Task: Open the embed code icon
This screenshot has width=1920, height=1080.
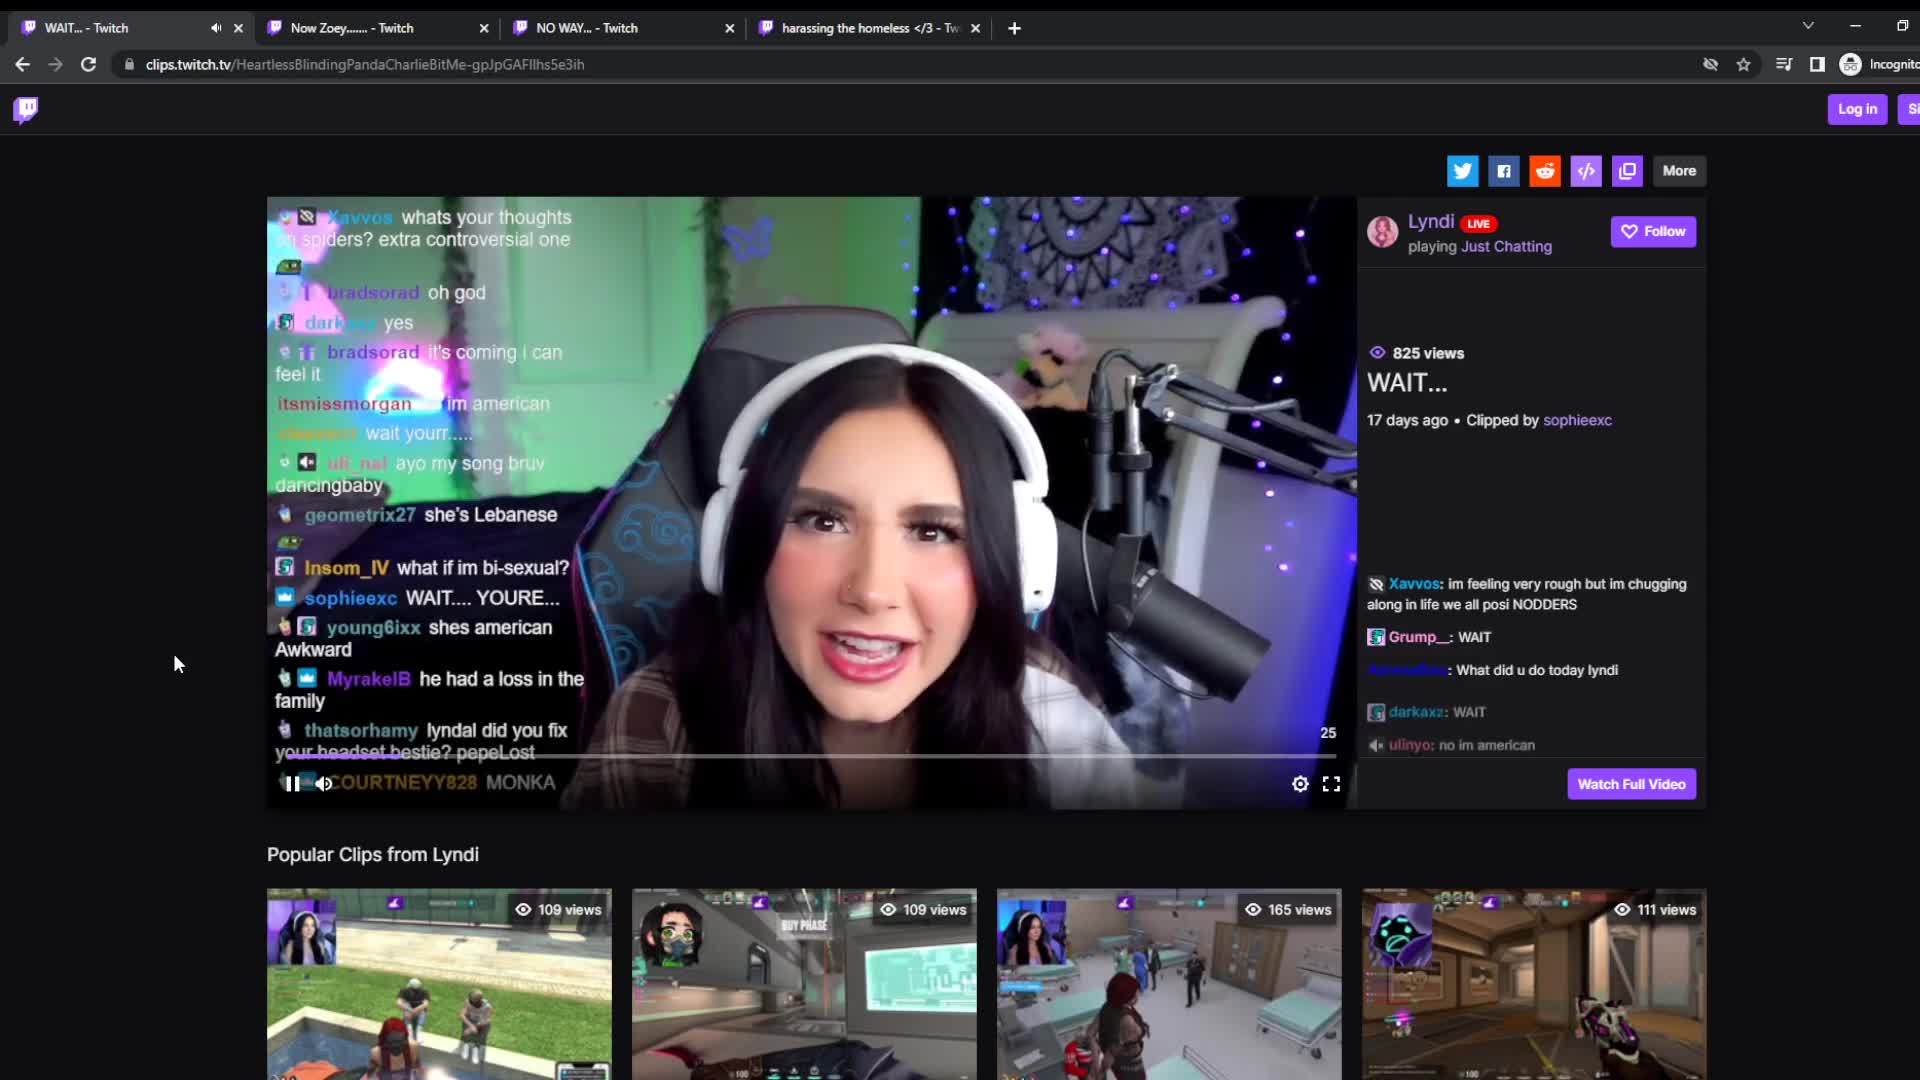Action: point(1586,171)
